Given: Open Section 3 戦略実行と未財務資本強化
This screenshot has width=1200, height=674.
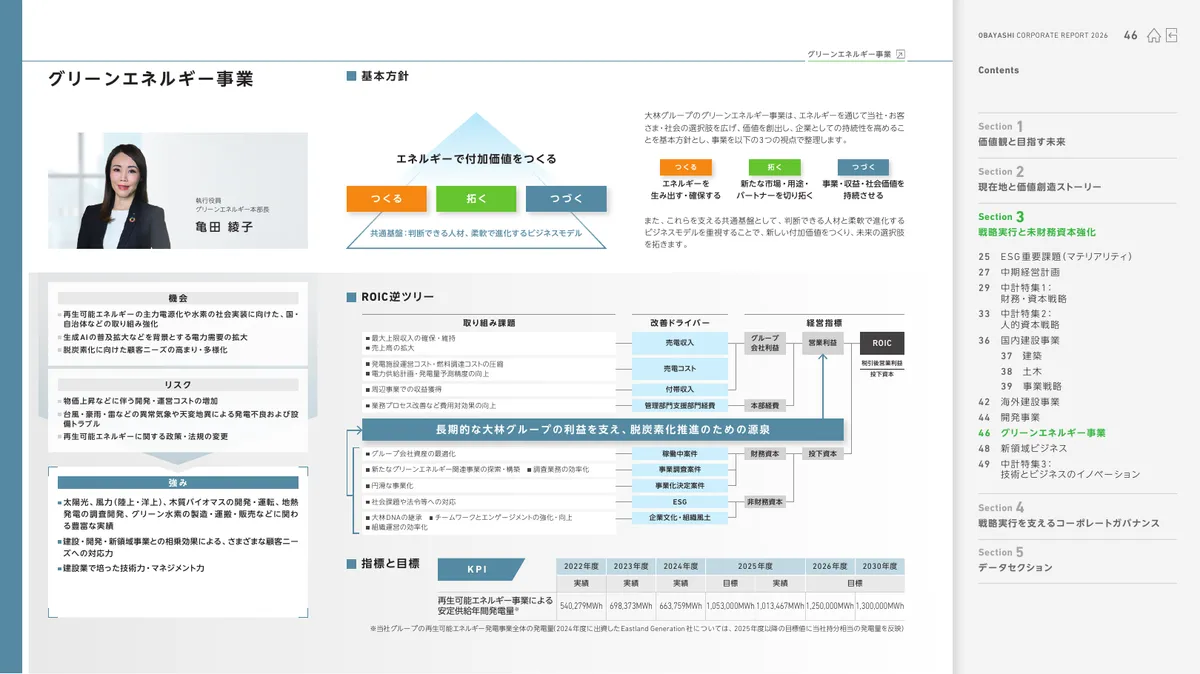Looking at the screenshot, I should (1037, 224).
